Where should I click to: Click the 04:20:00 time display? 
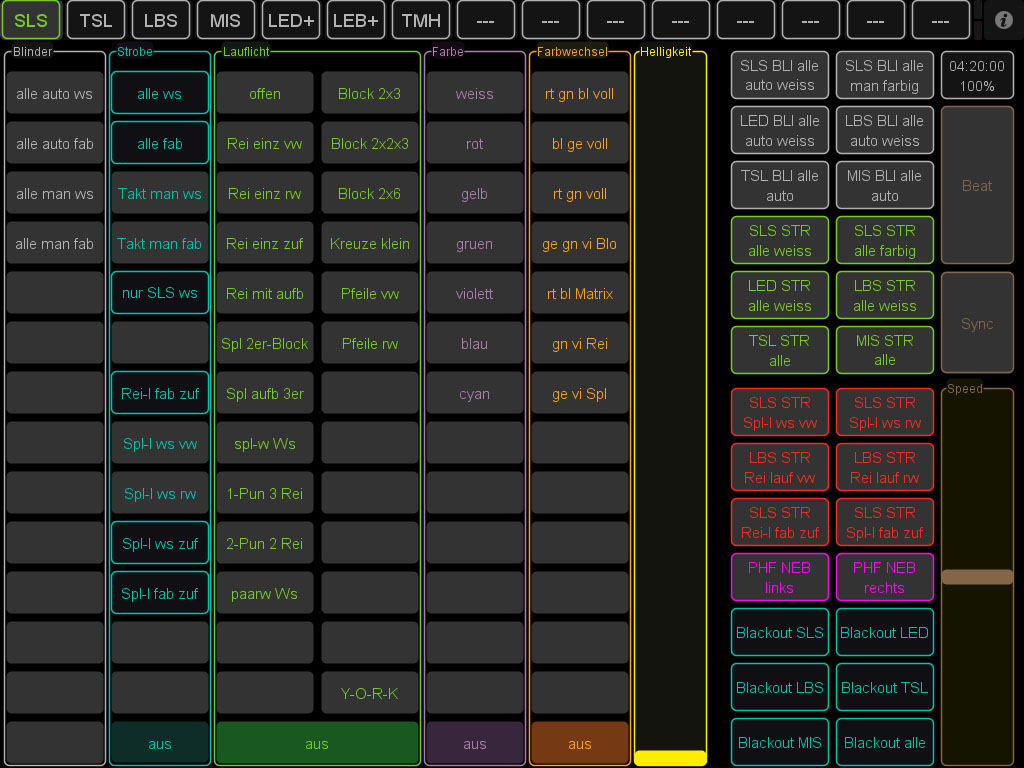[977, 76]
